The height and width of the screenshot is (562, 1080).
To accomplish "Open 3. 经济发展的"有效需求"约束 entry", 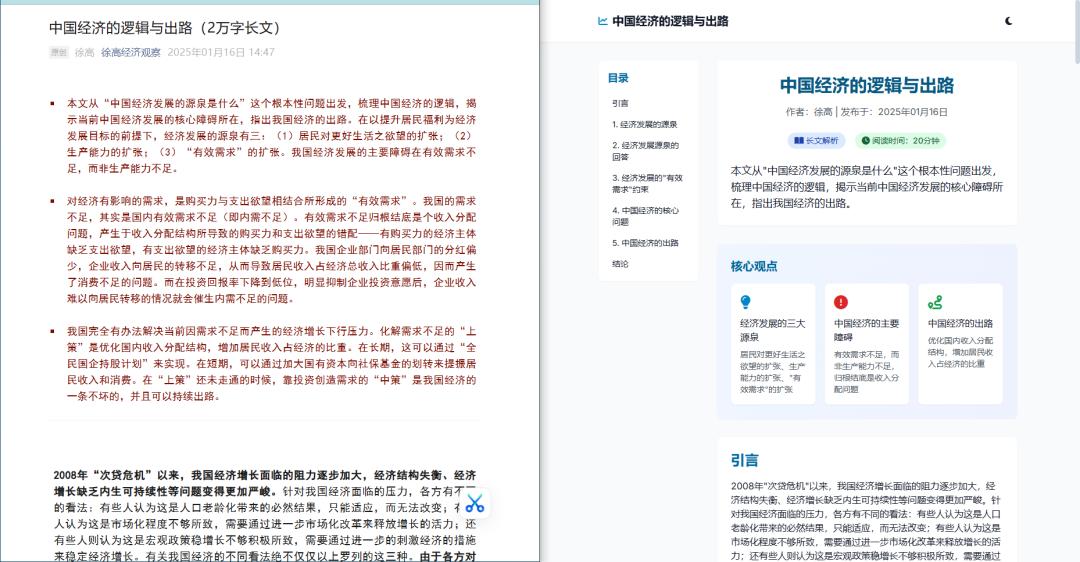I will pyautogui.click(x=647, y=183).
